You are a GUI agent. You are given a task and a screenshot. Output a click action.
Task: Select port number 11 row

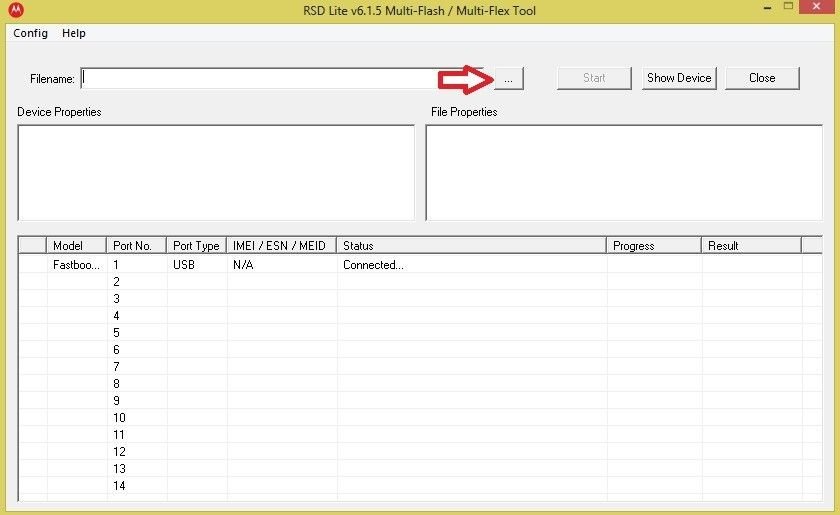[x=420, y=435]
